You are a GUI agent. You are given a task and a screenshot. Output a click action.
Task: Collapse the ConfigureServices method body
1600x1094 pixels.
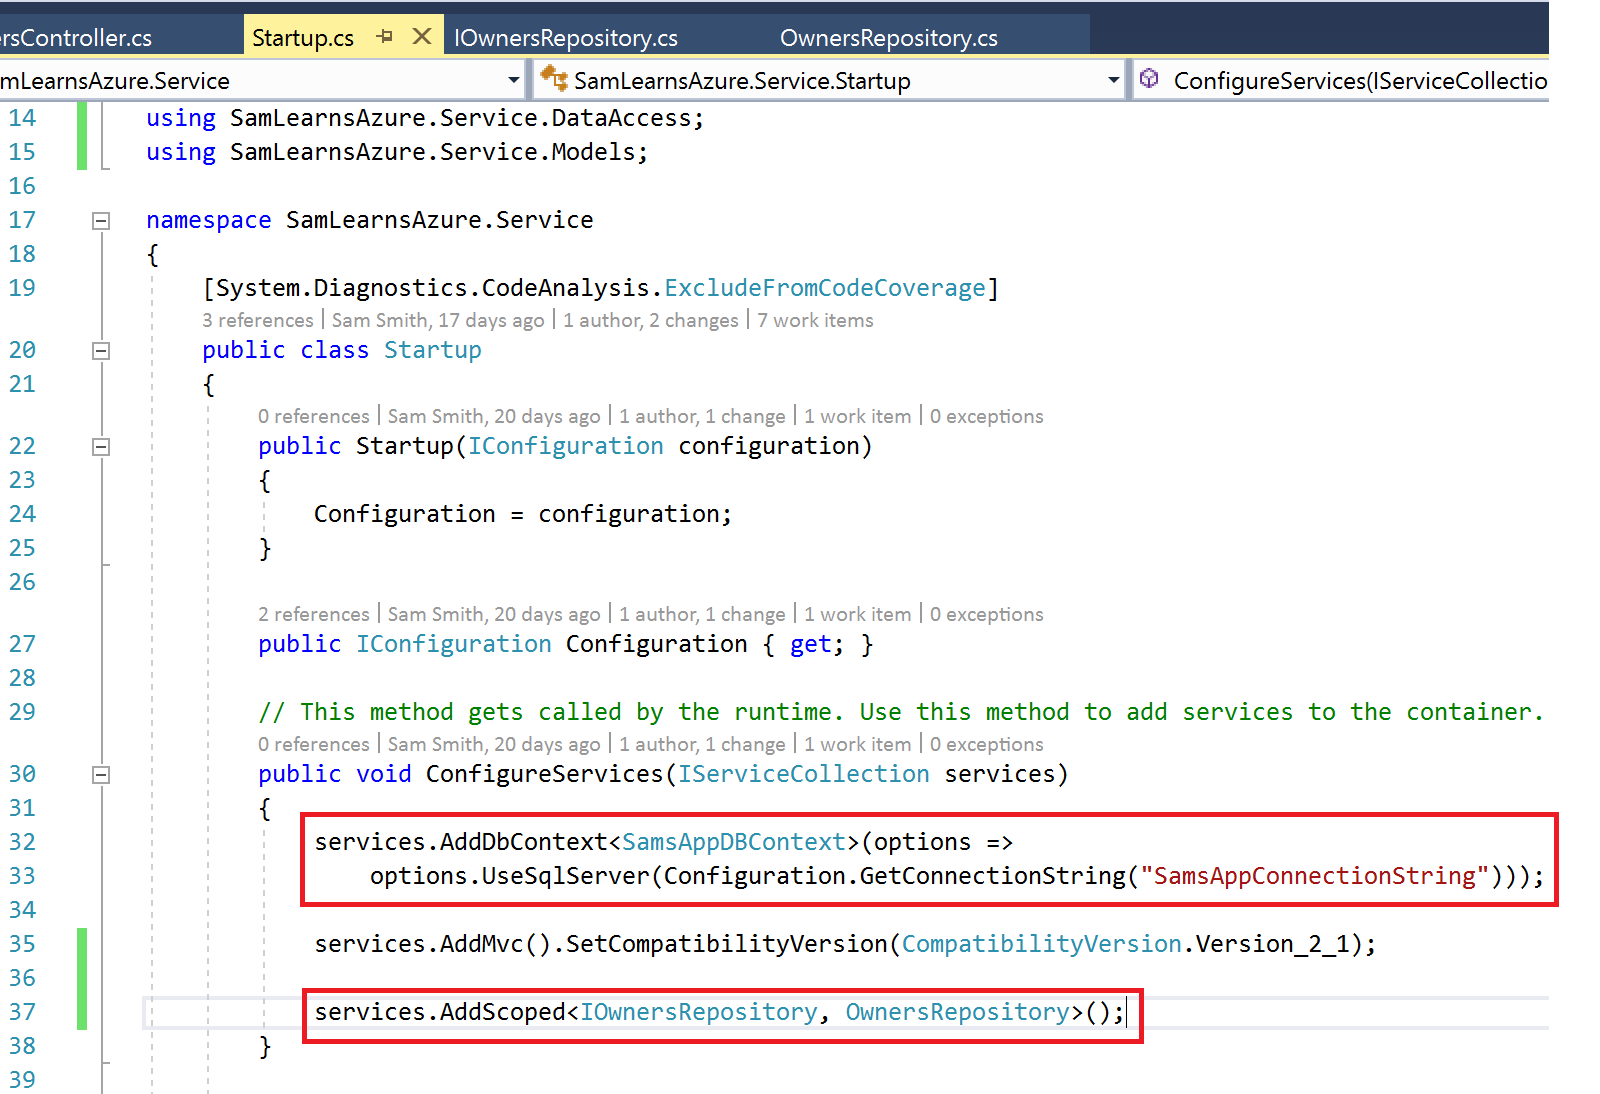pyautogui.click(x=101, y=775)
